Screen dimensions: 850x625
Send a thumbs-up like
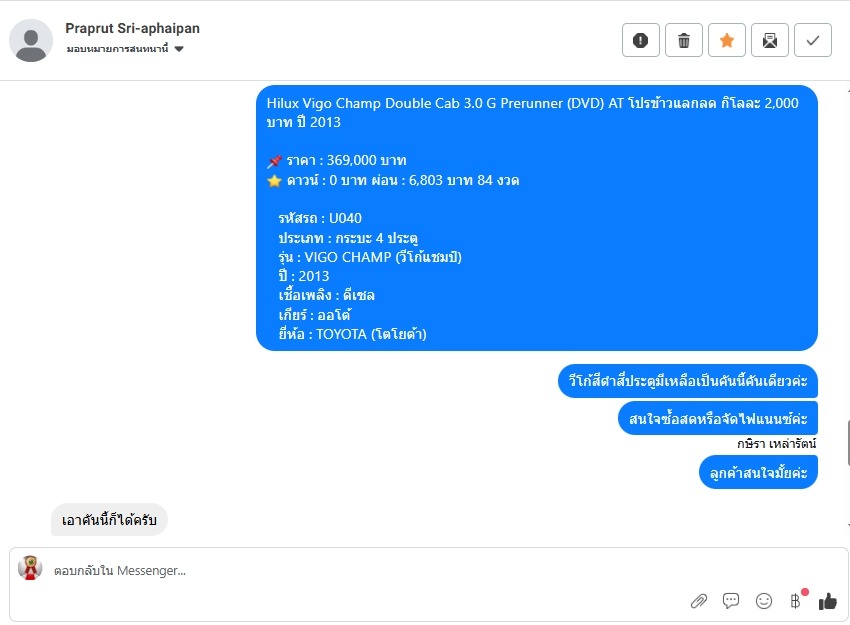pyautogui.click(x=828, y=601)
